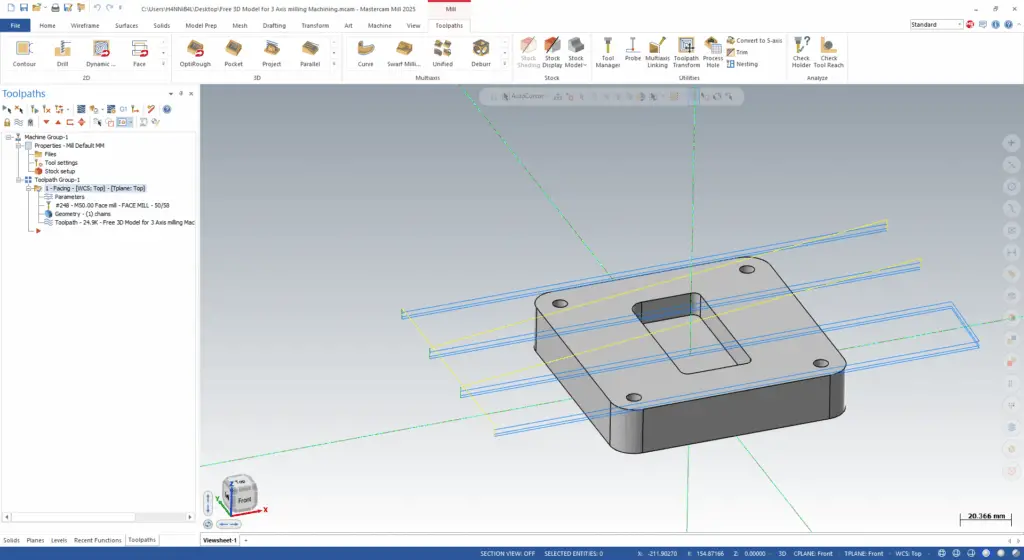Run Check Holder analysis
This screenshot has height=560, width=1024.
801,52
